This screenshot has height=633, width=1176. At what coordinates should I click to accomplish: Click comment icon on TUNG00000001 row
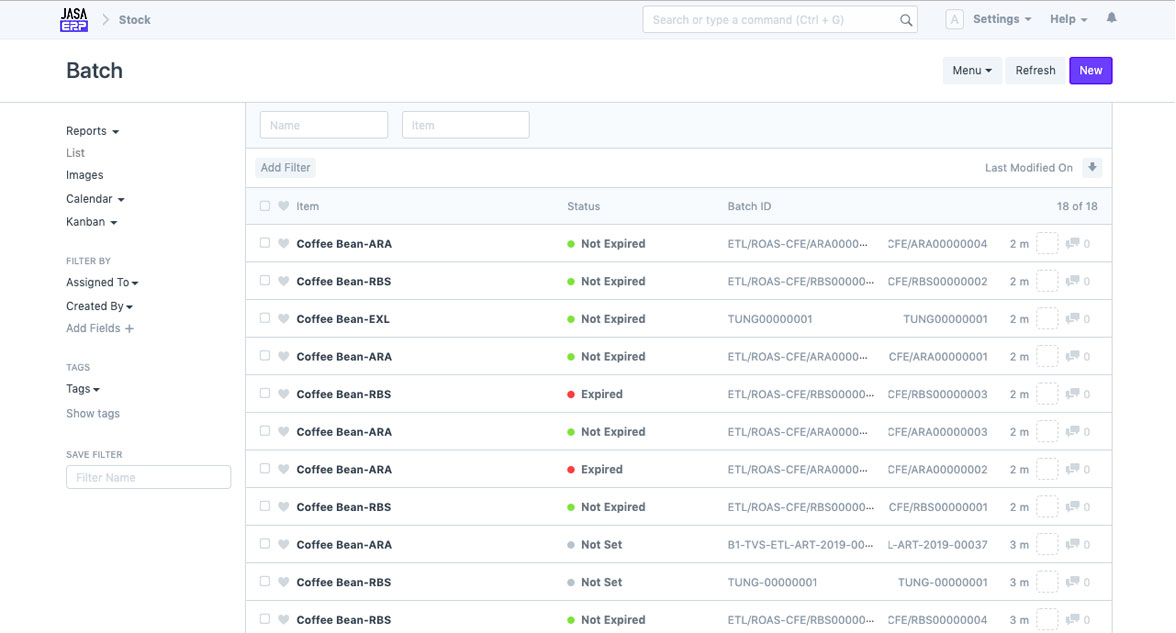(1073, 319)
